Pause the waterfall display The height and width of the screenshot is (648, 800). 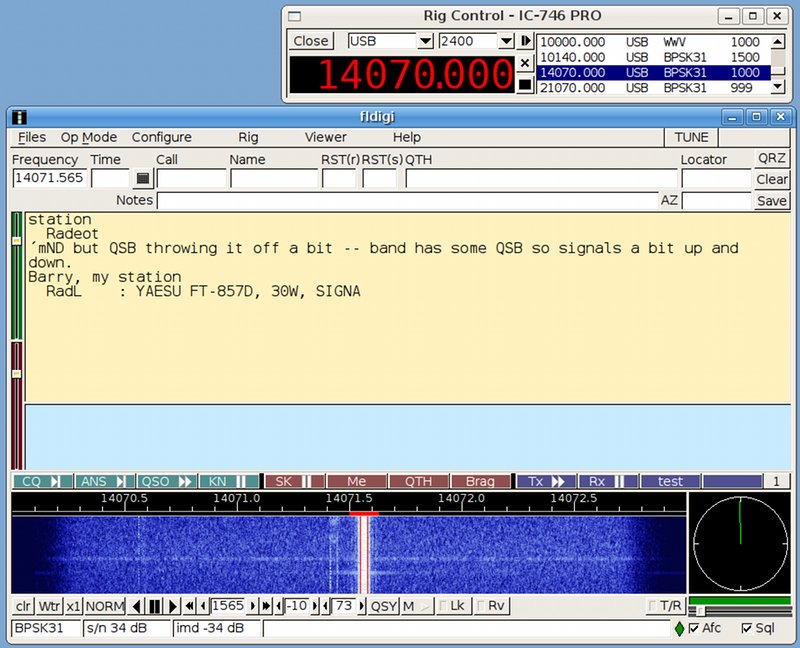point(155,606)
